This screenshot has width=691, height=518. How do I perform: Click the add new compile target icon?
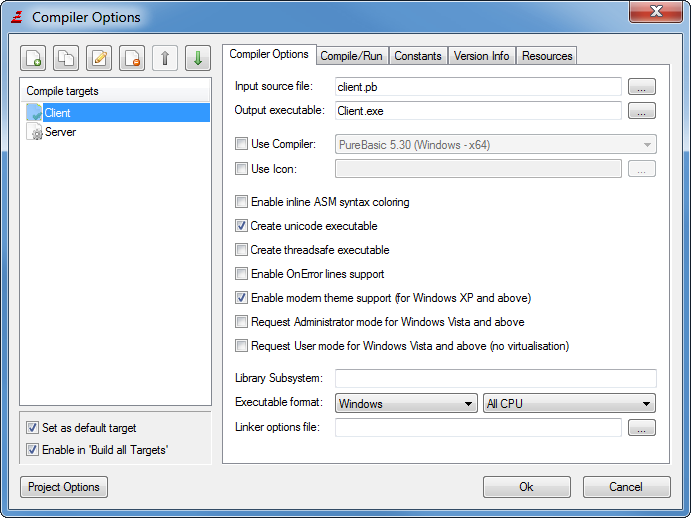pyautogui.click(x=34, y=58)
